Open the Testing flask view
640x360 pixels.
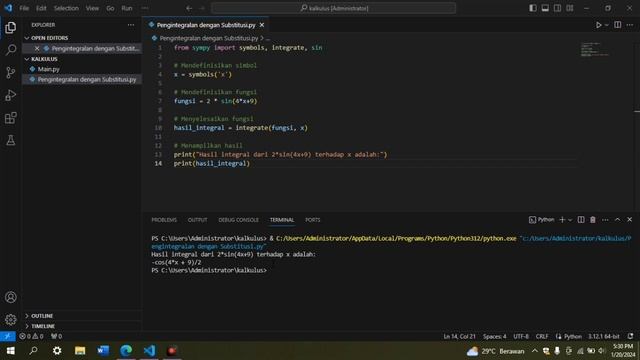tap(11, 140)
